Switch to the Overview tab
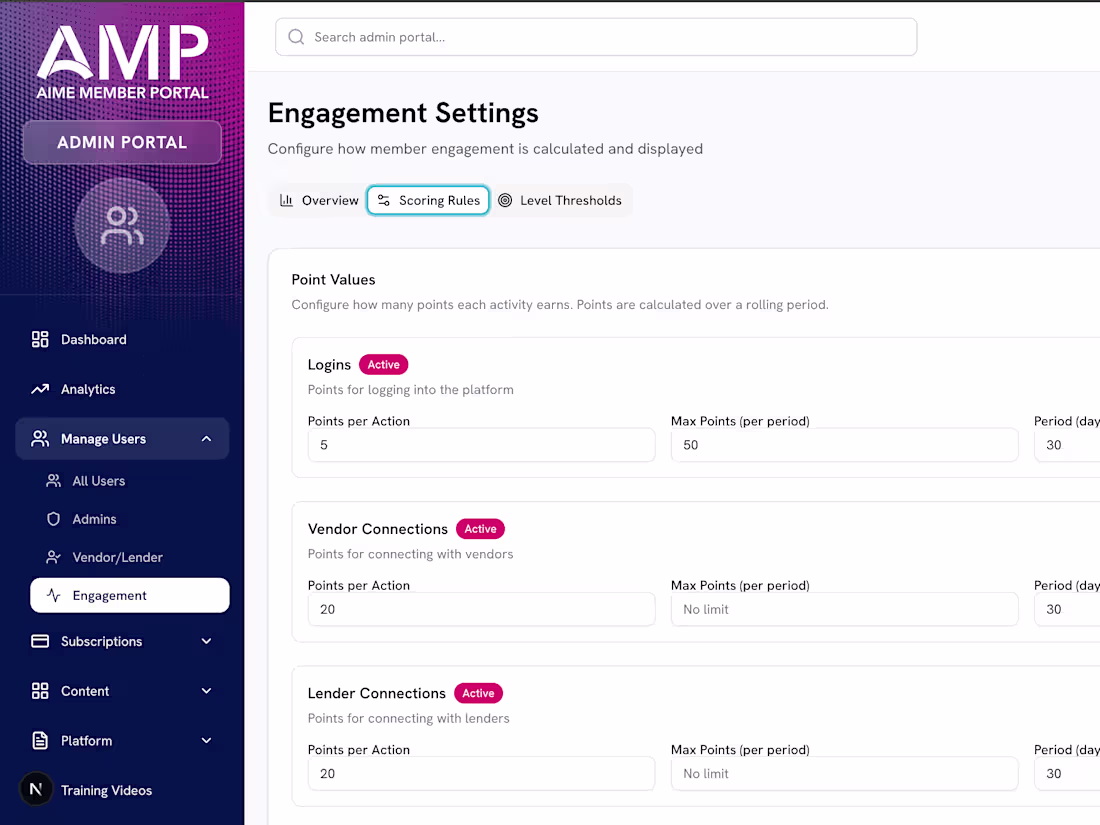The width and height of the screenshot is (1100, 825). tap(319, 201)
